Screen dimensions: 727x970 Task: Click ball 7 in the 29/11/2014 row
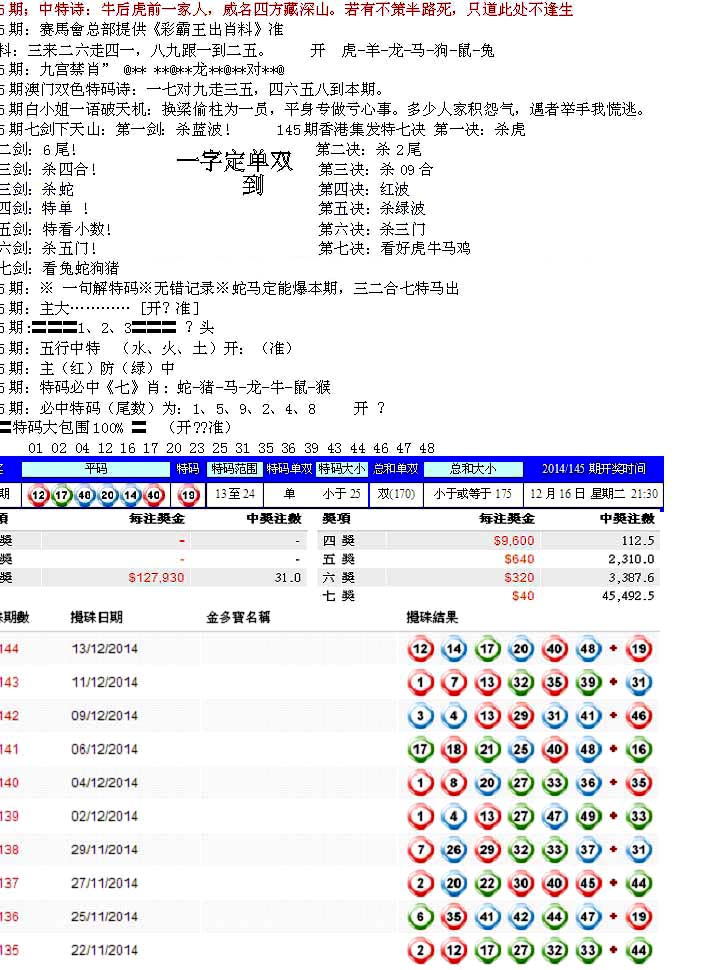(x=421, y=849)
